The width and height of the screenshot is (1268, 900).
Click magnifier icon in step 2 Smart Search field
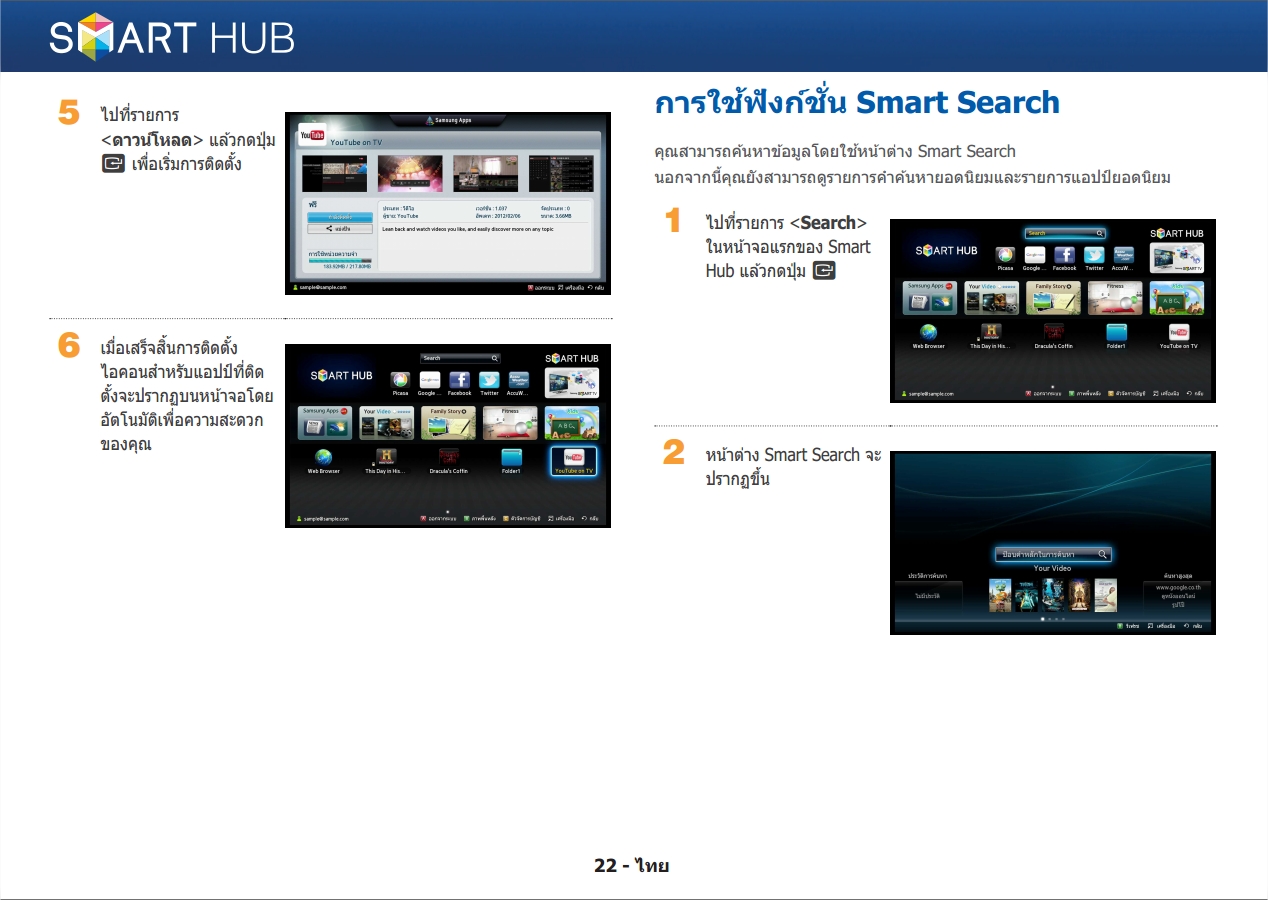[1102, 554]
